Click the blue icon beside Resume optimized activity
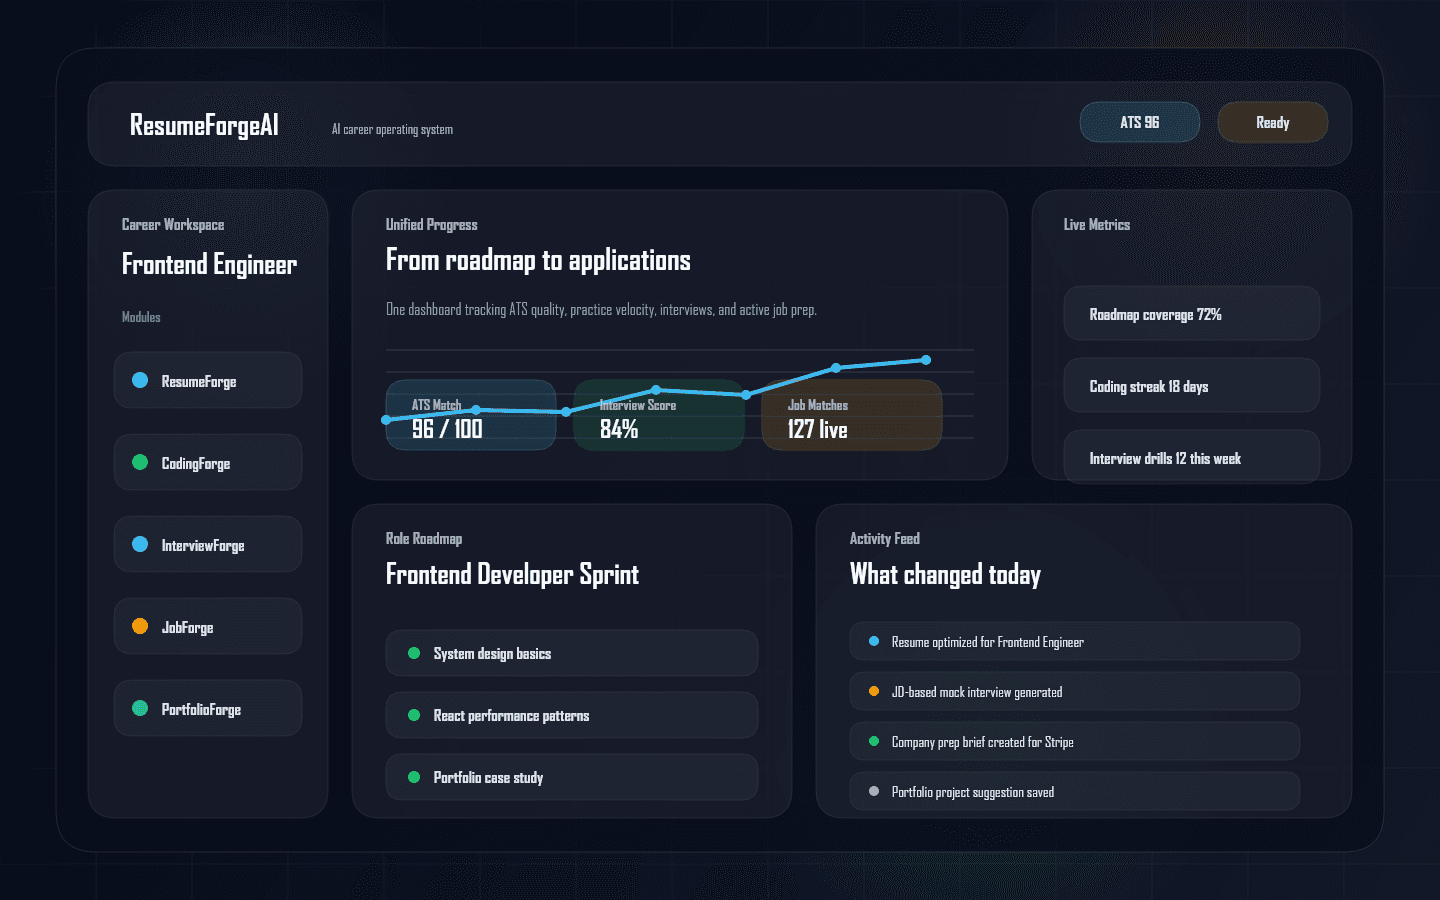 (x=872, y=641)
